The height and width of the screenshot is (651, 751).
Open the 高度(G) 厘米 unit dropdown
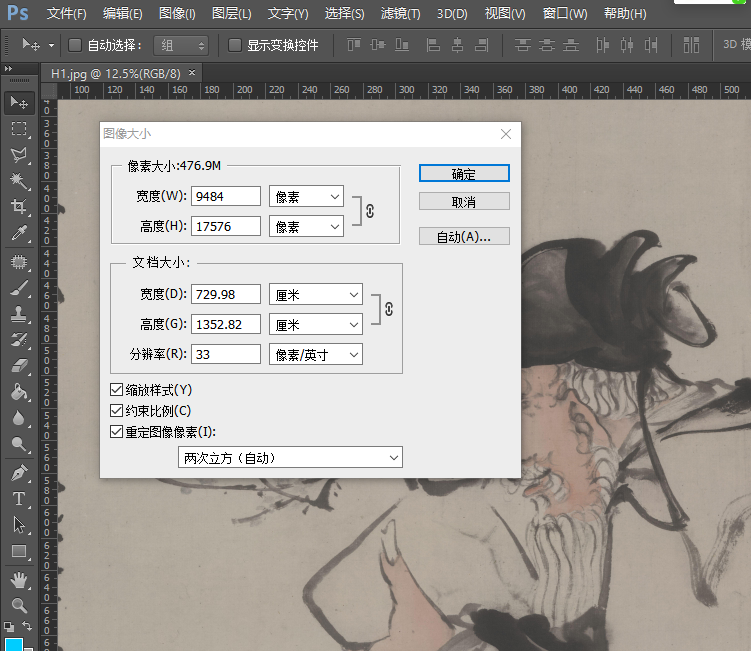click(316, 325)
